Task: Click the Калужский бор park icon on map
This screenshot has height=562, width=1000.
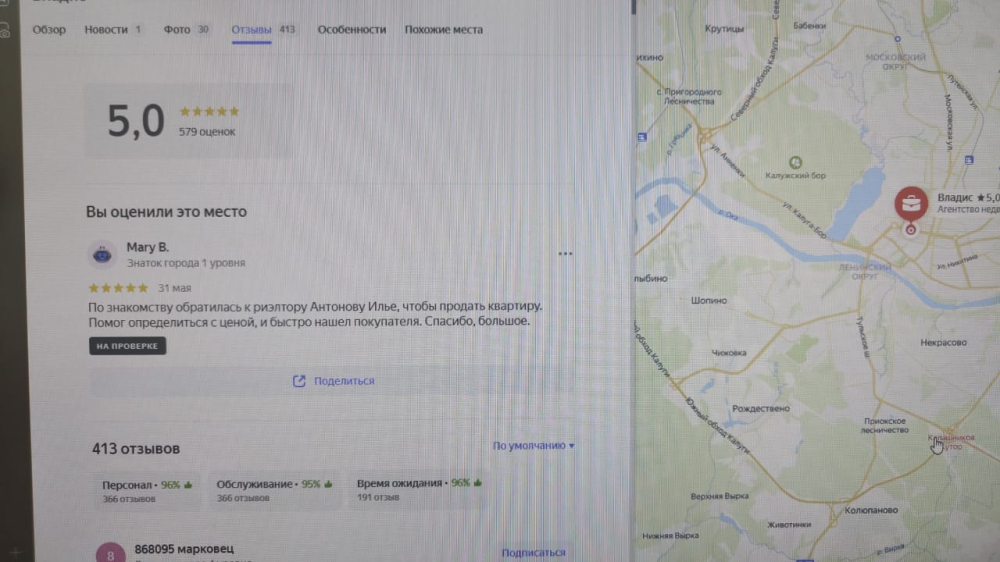Action: coord(795,162)
